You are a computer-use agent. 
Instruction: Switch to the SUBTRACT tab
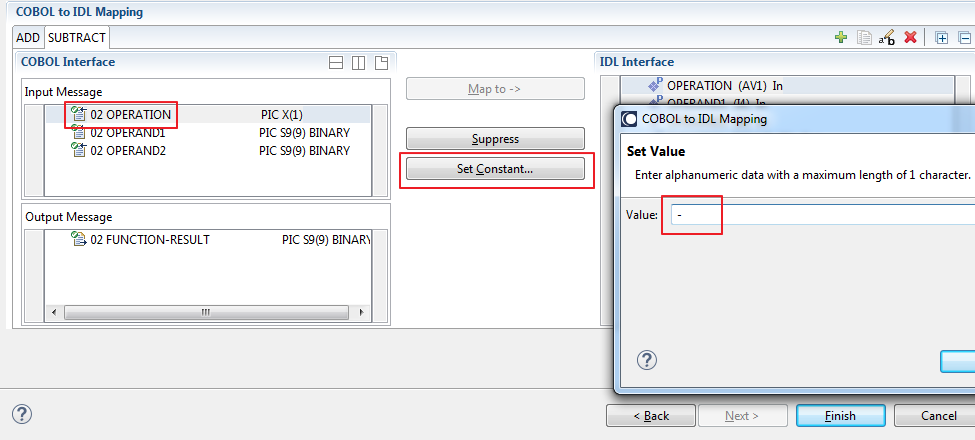coord(77,38)
